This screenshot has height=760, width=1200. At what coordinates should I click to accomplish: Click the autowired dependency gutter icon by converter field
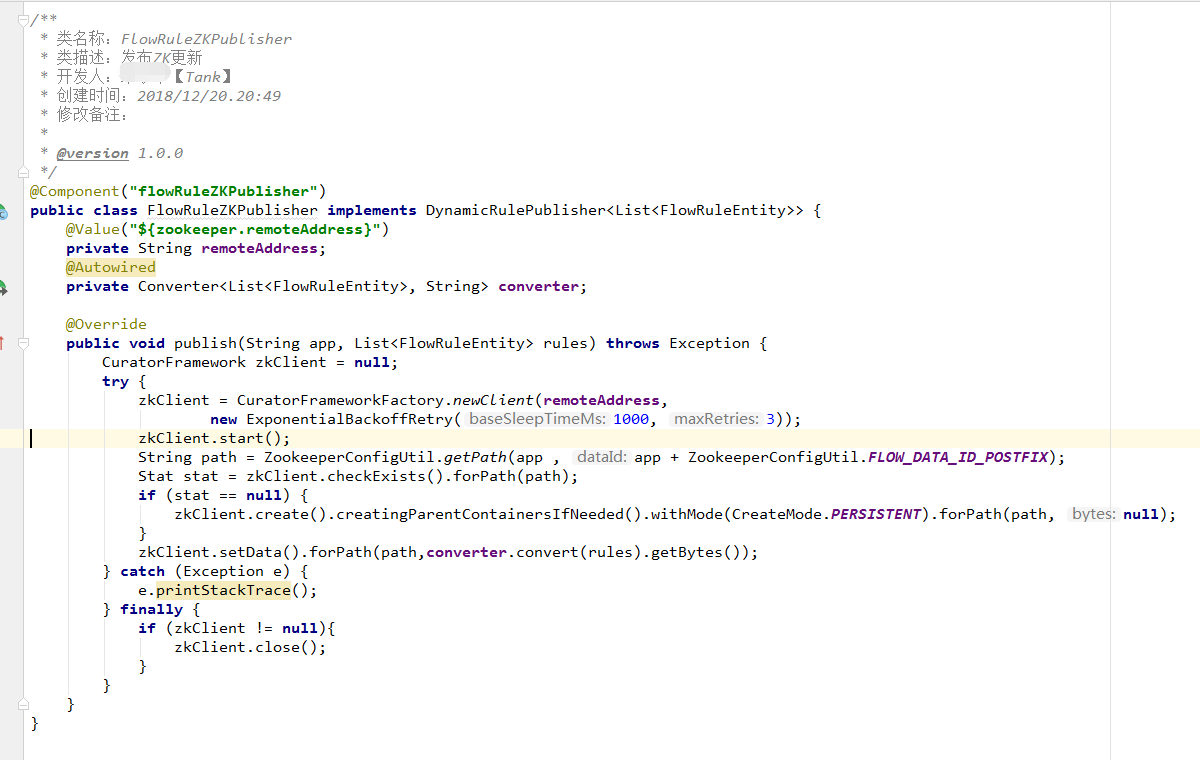point(3,287)
